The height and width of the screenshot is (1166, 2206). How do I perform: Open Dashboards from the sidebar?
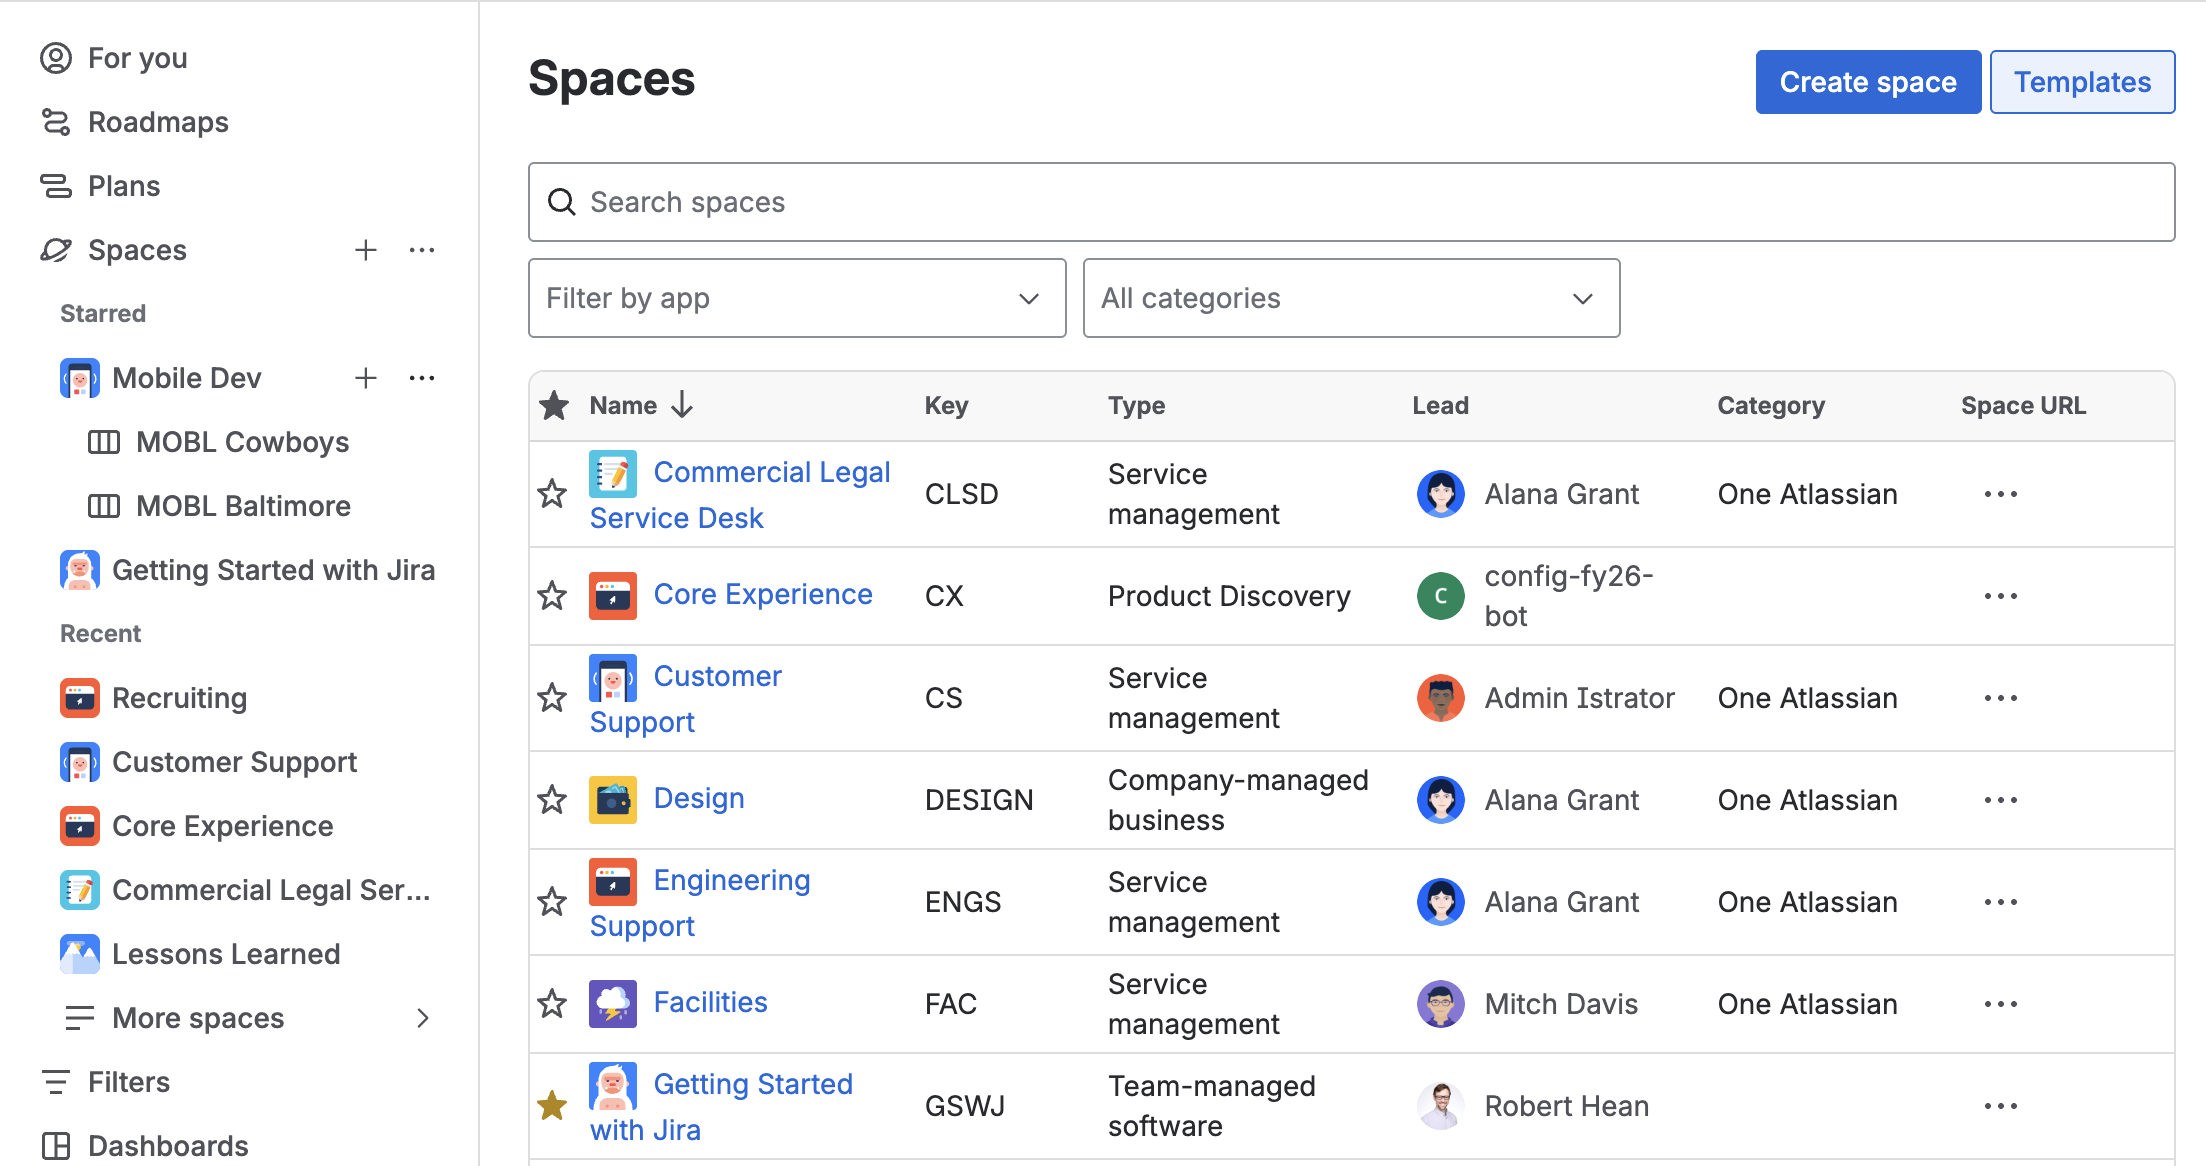(x=167, y=1145)
